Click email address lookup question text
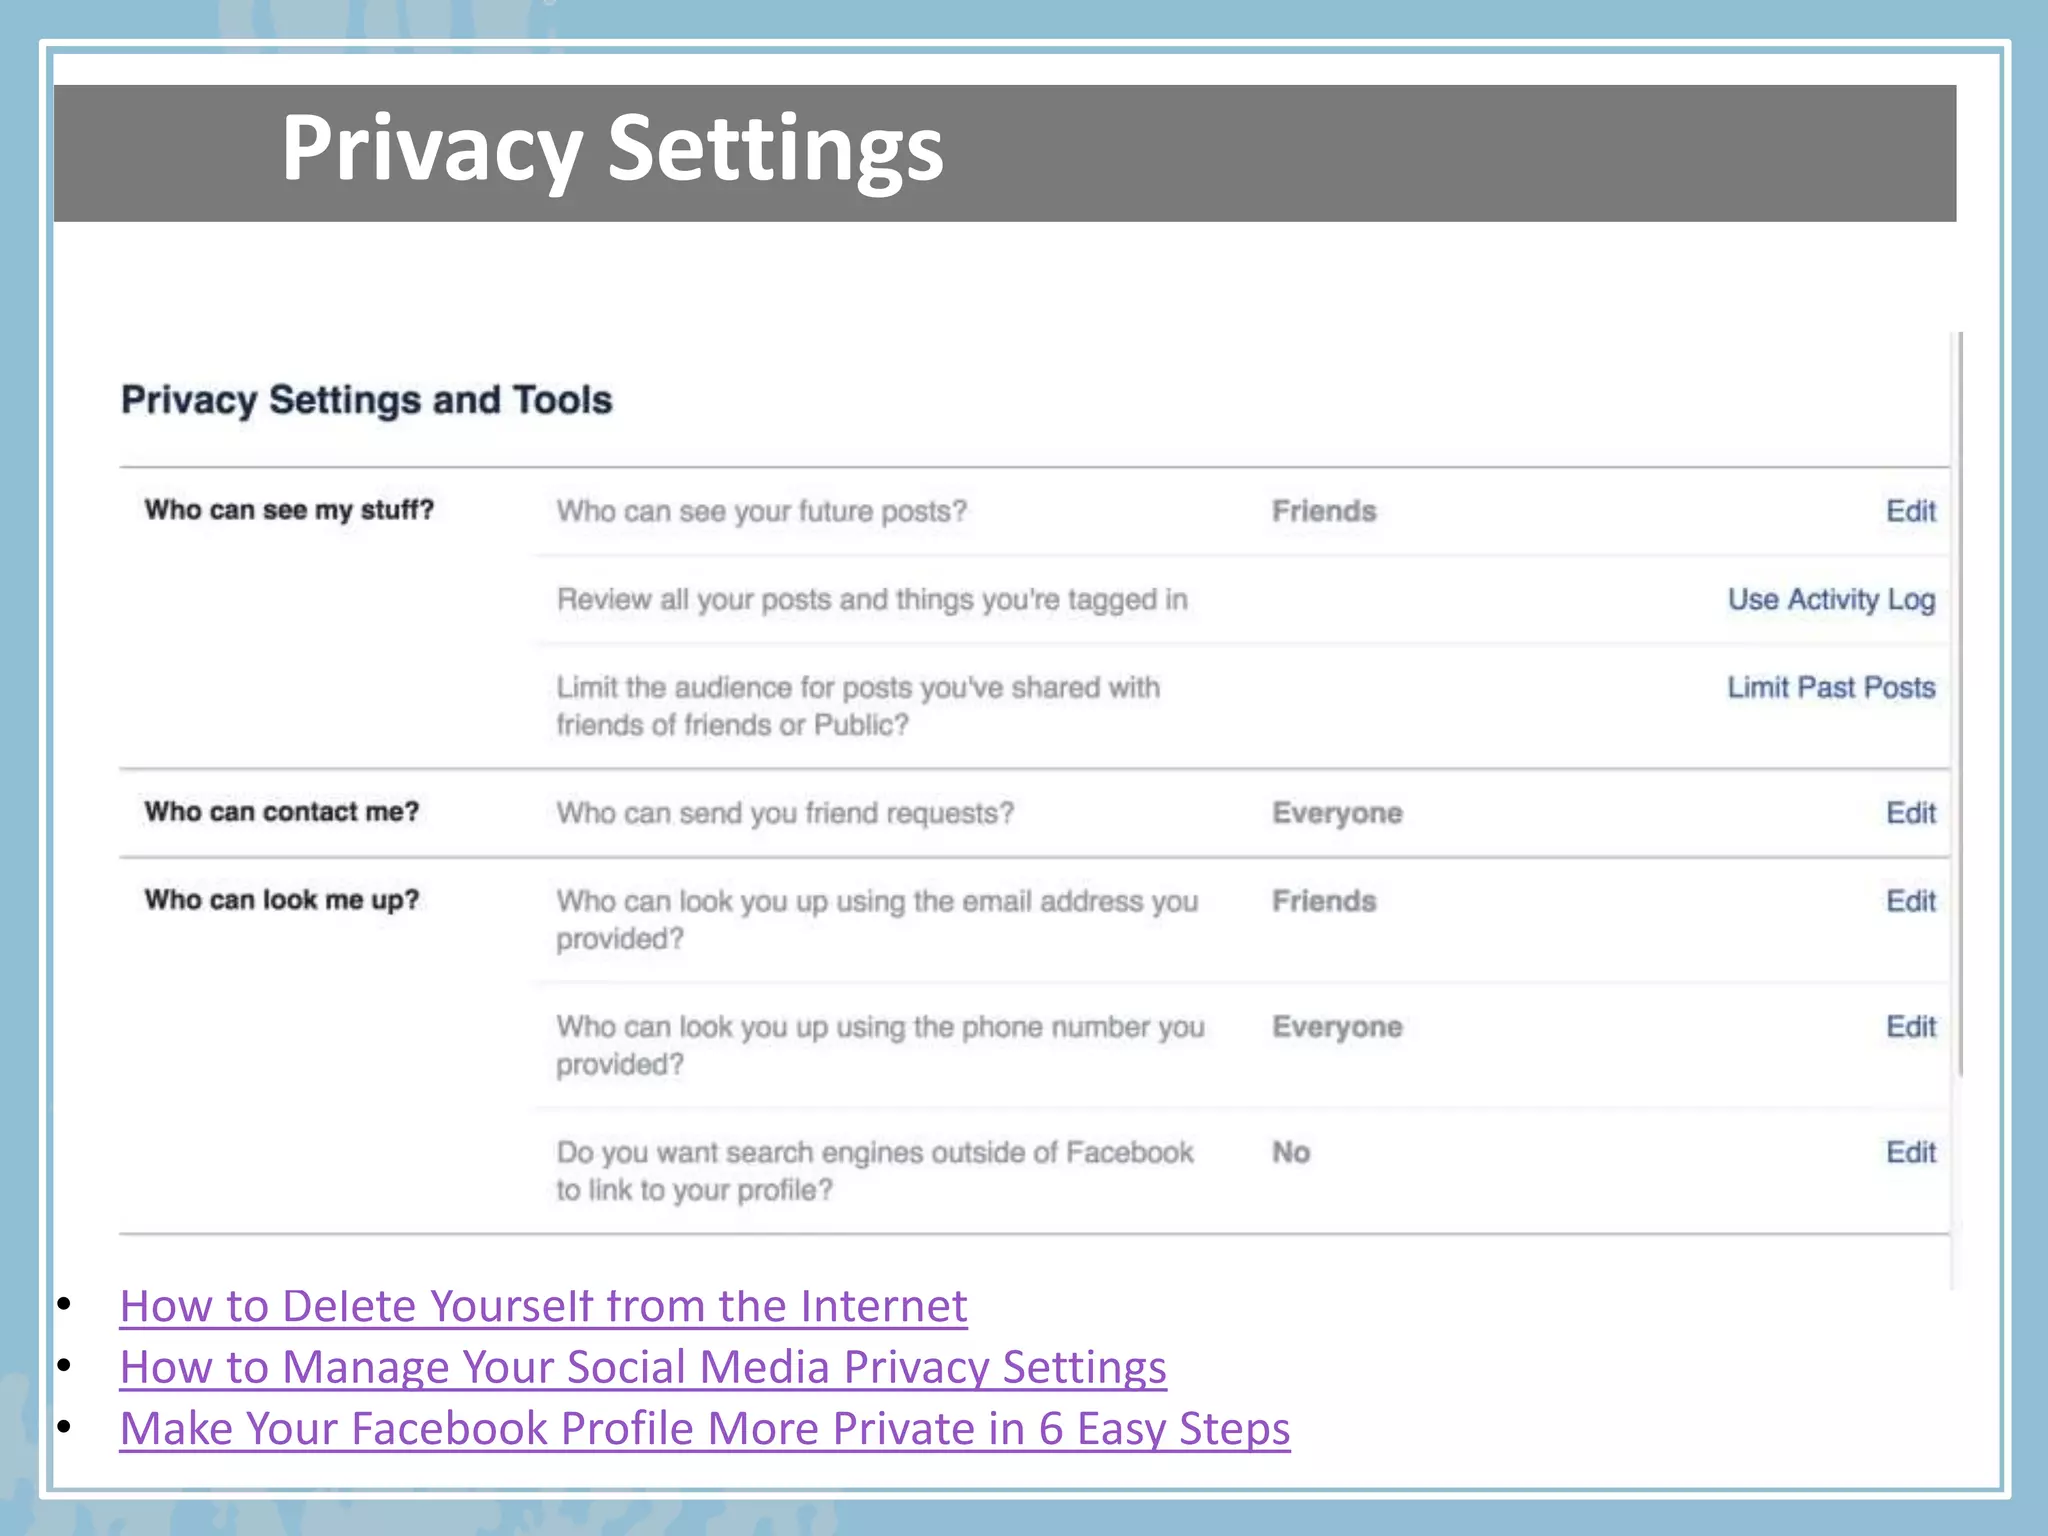The height and width of the screenshot is (1536, 2048). click(877, 920)
